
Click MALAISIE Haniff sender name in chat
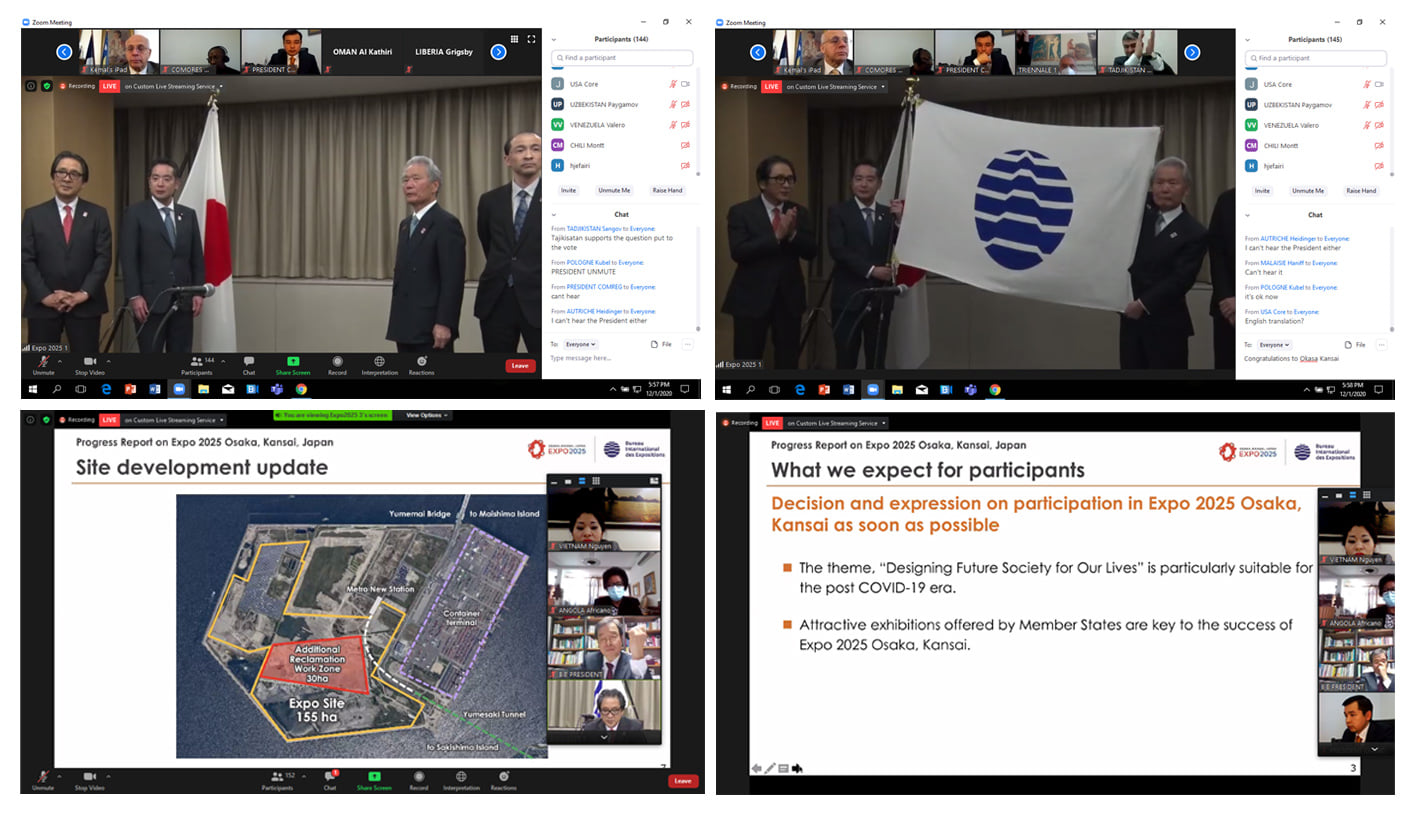point(1281,263)
